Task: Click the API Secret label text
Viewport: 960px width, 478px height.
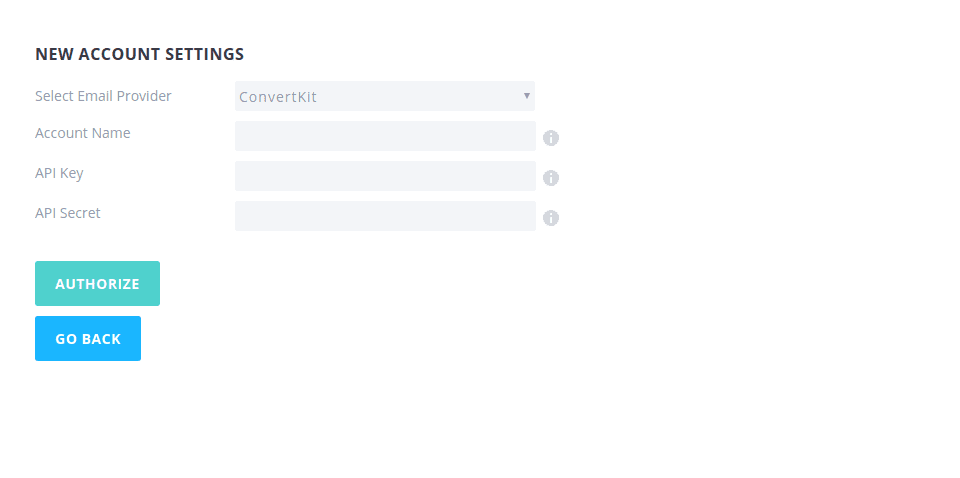Action: point(67,213)
